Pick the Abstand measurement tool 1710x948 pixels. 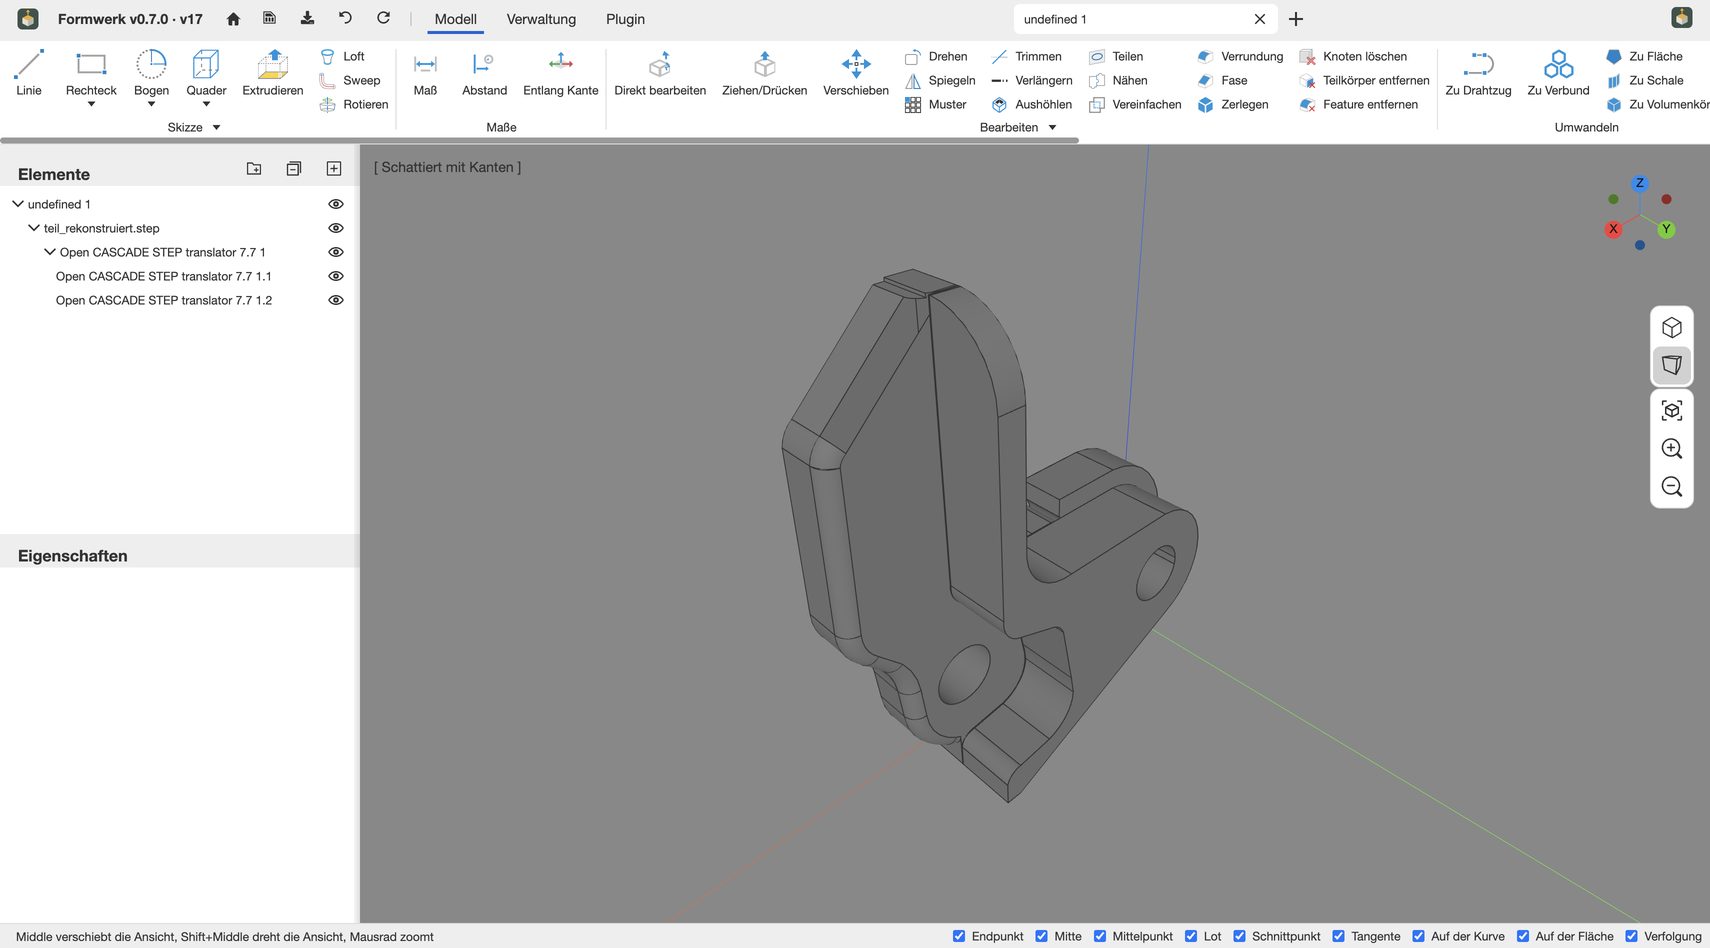(484, 73)
